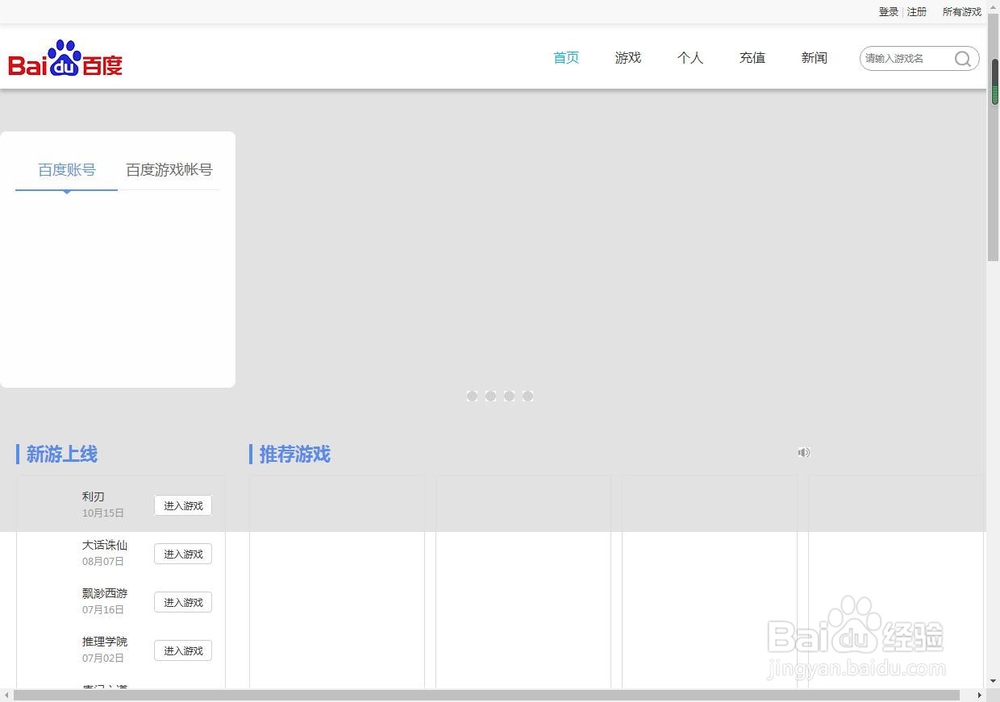Open 所有游戏 in the top bar
Image resolution: width=1000 pixels, height=702 pixels.
[962, 11]
